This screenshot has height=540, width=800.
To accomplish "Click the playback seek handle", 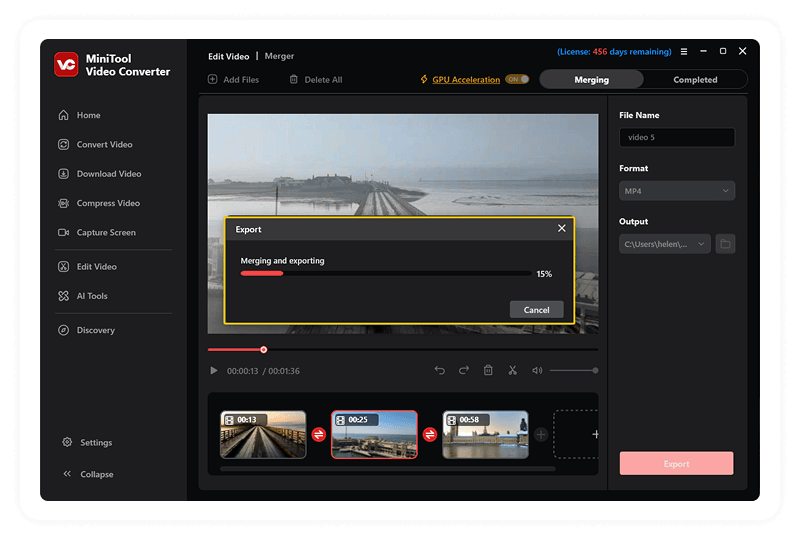I will coord(263,350).
